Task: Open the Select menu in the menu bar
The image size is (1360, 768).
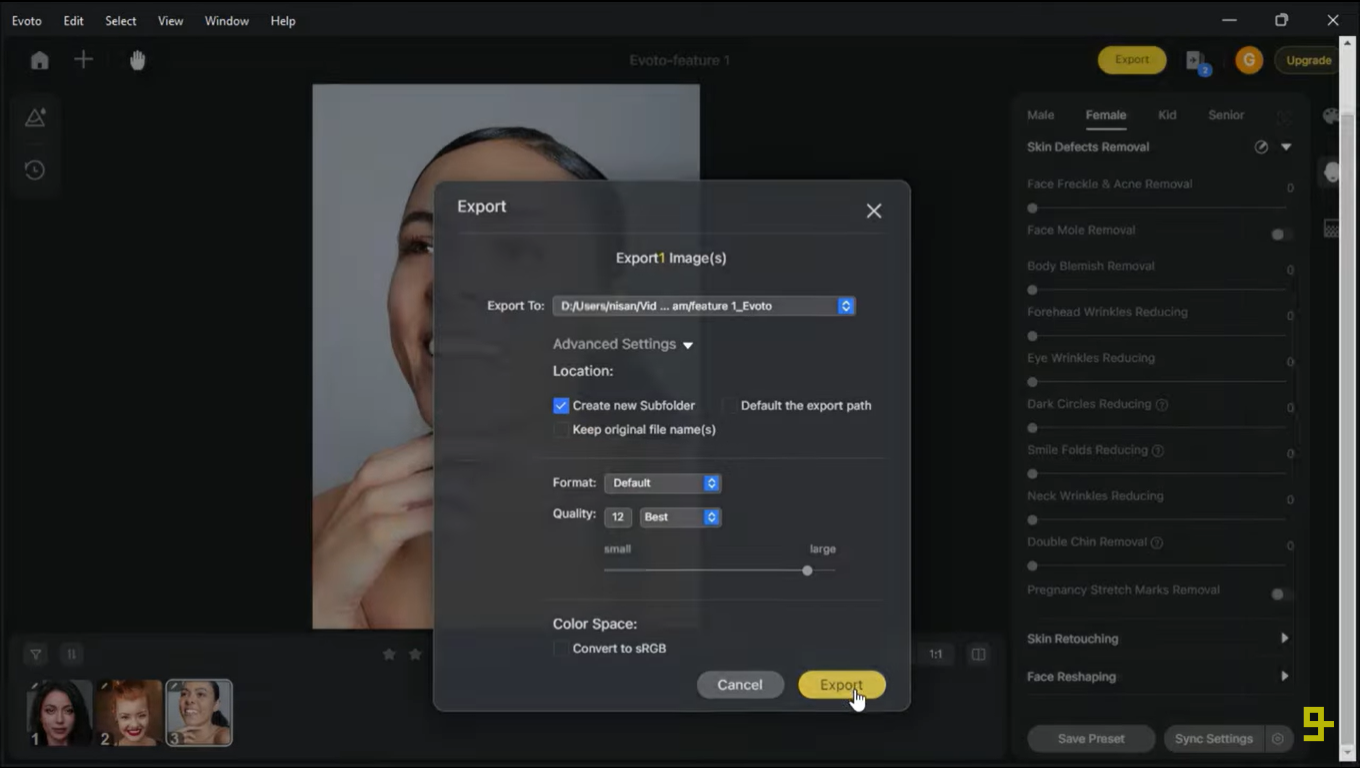Action: click(x=120, y=20)
